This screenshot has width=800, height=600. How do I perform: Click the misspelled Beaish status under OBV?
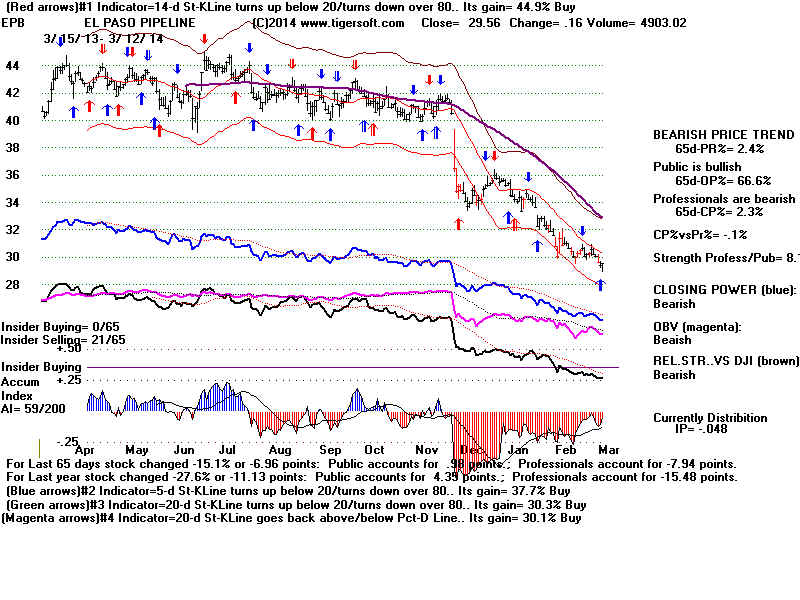coord(672,340)
